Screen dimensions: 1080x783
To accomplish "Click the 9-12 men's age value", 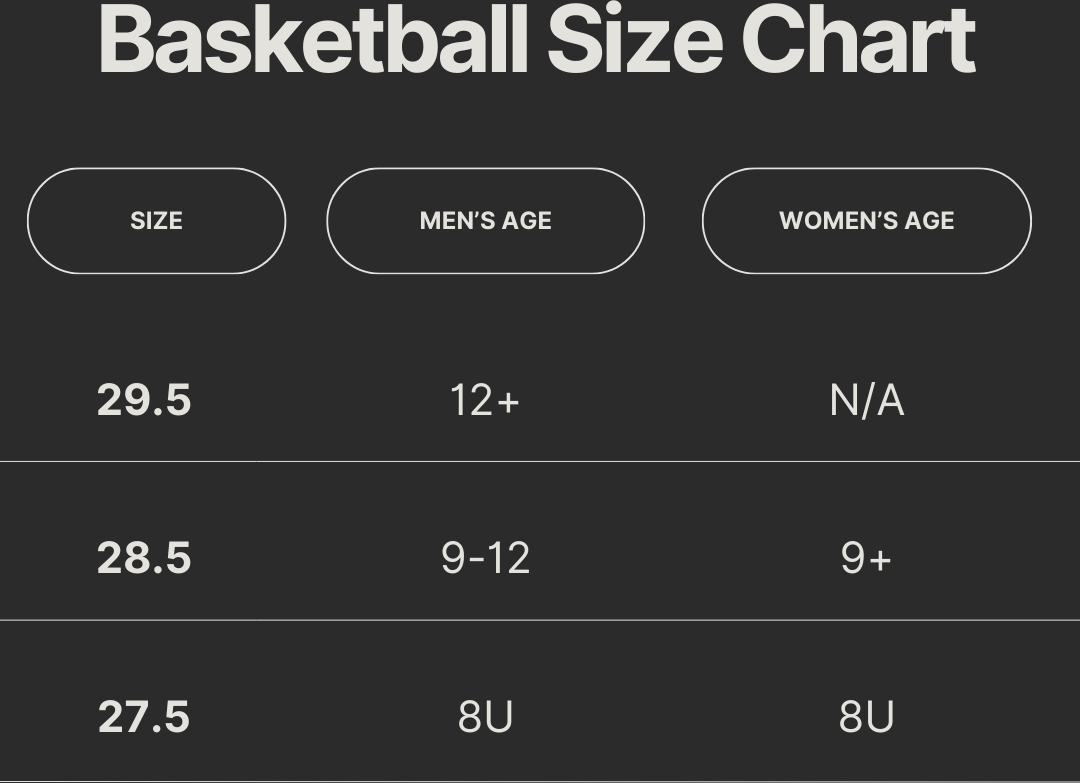I will click(x=485, y=558).
